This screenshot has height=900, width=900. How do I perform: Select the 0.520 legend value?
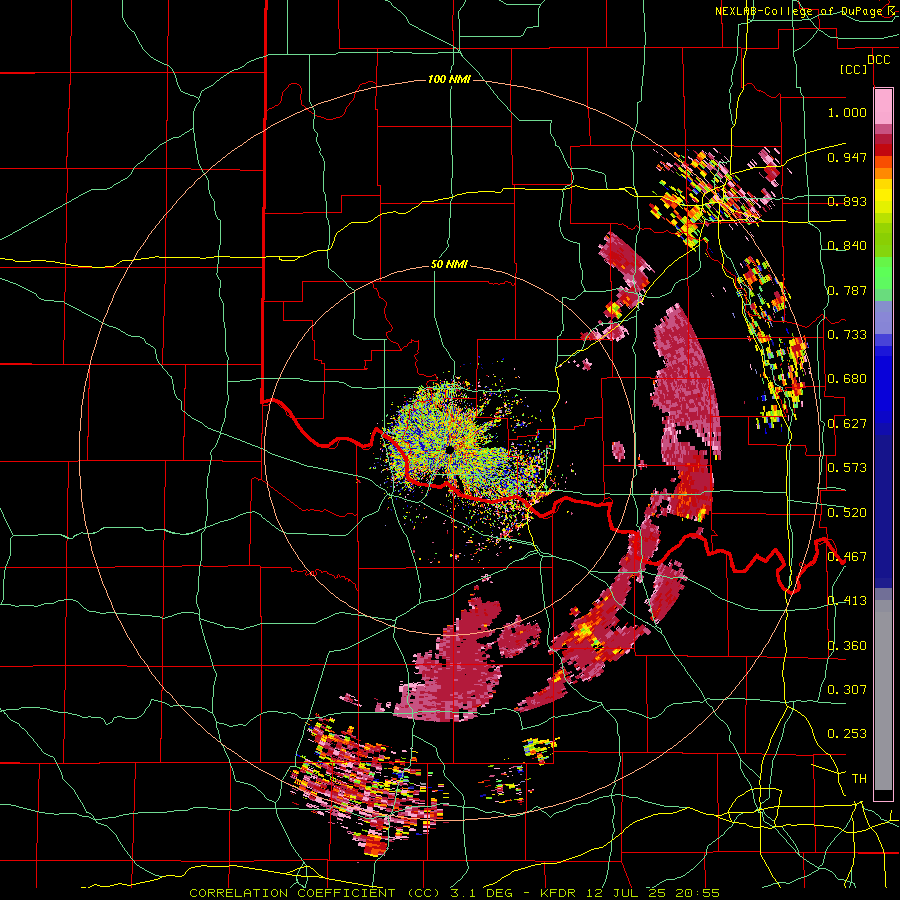pyautogui.click(x=847, y=513)
